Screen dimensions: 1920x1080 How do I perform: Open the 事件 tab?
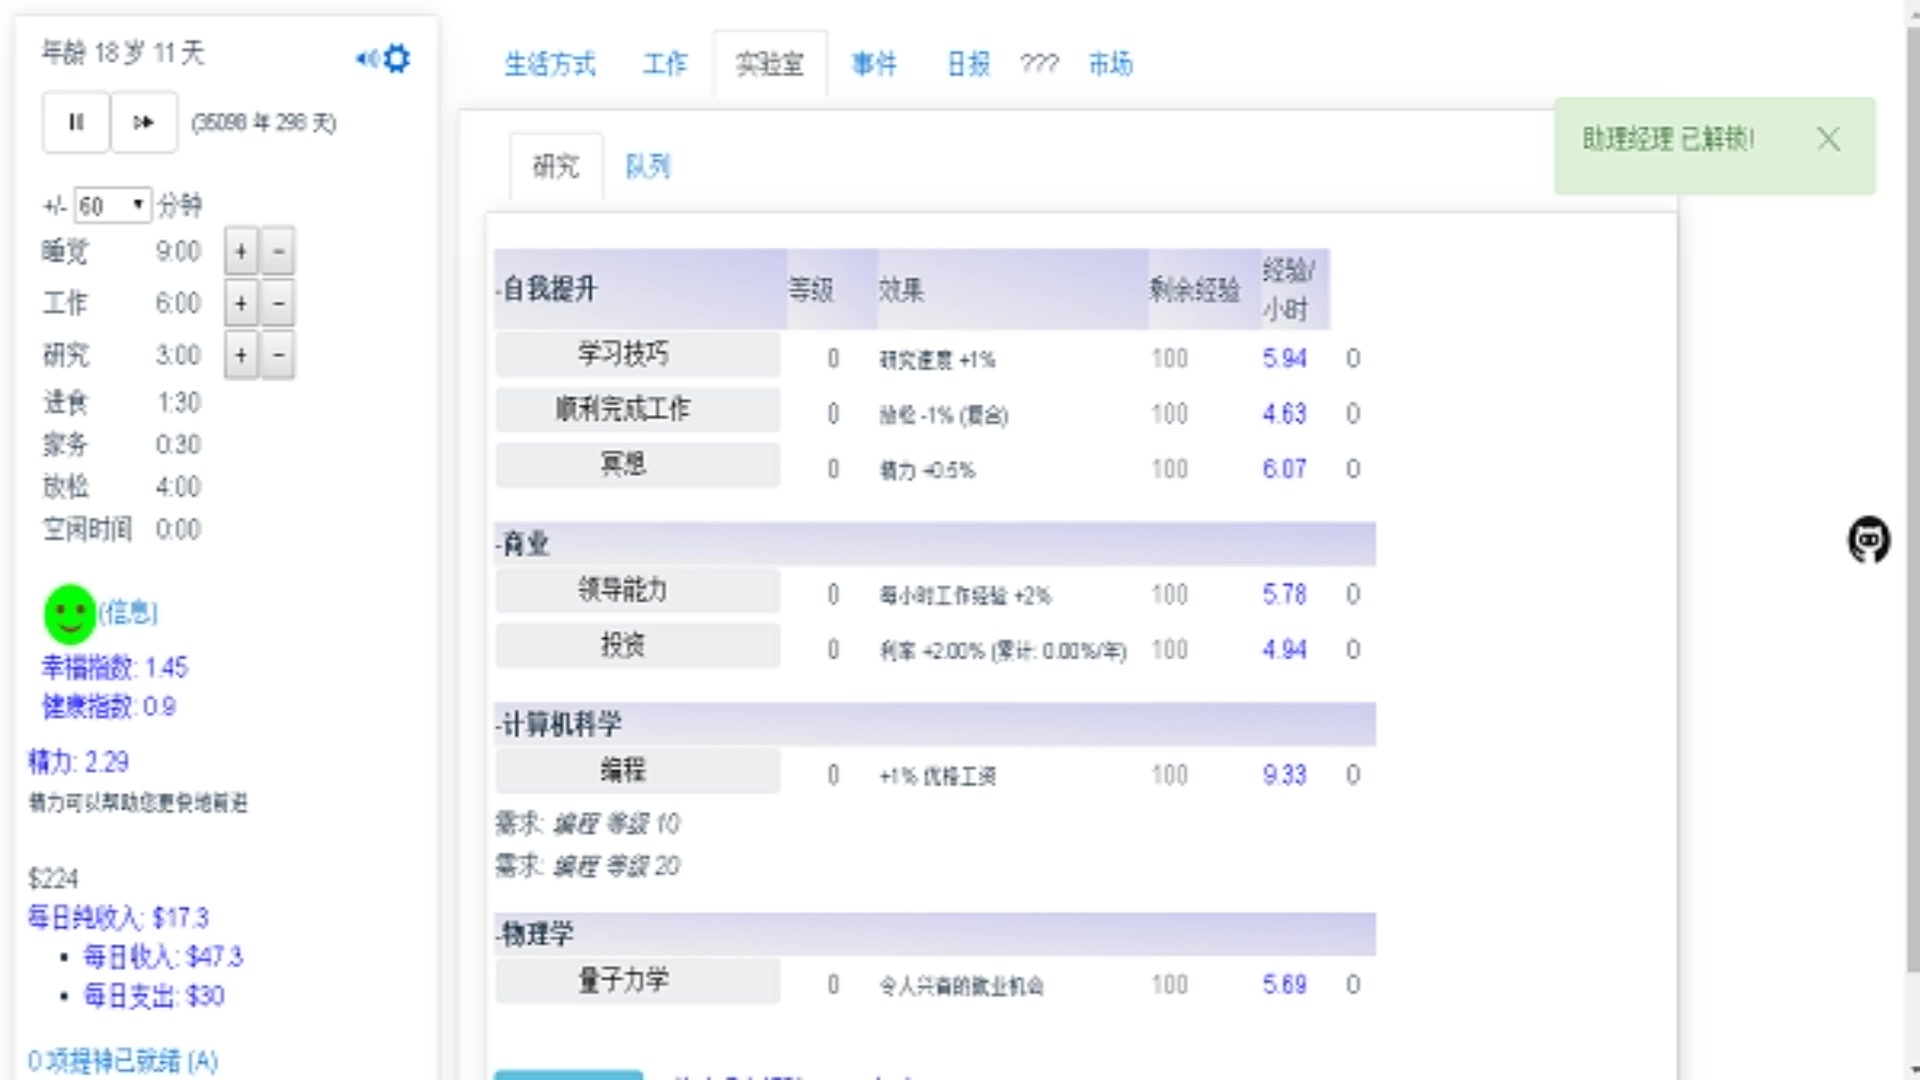[x=873, y=64]
